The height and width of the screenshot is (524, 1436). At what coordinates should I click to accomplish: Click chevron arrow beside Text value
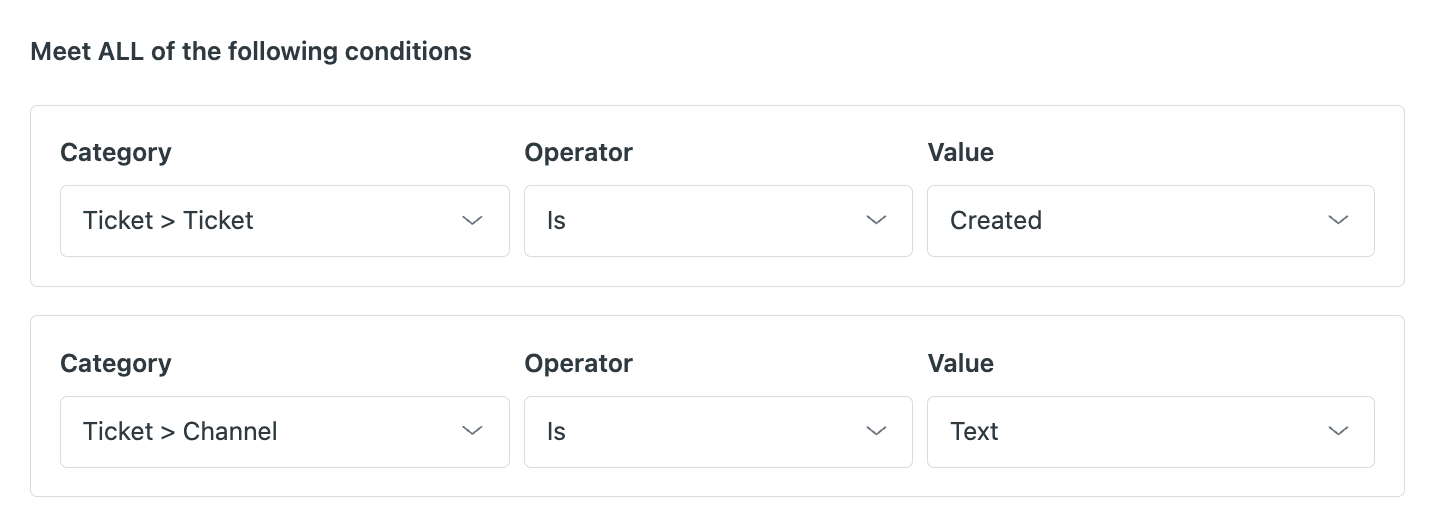coord(1338,432)
